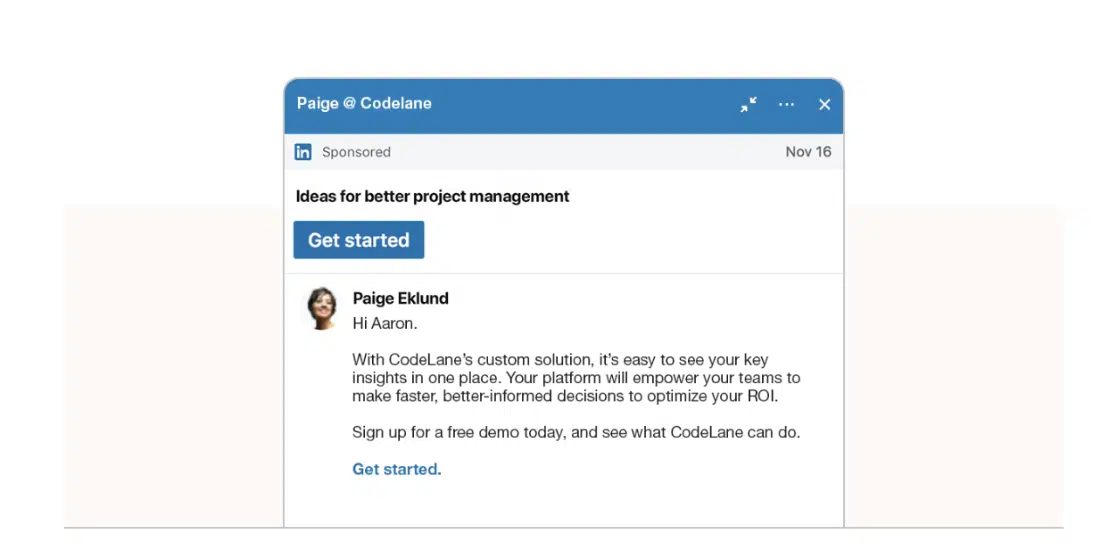This screenshot has height=548, width=1098.
Task: Click the blue Get started button
Action: point(359,240)
